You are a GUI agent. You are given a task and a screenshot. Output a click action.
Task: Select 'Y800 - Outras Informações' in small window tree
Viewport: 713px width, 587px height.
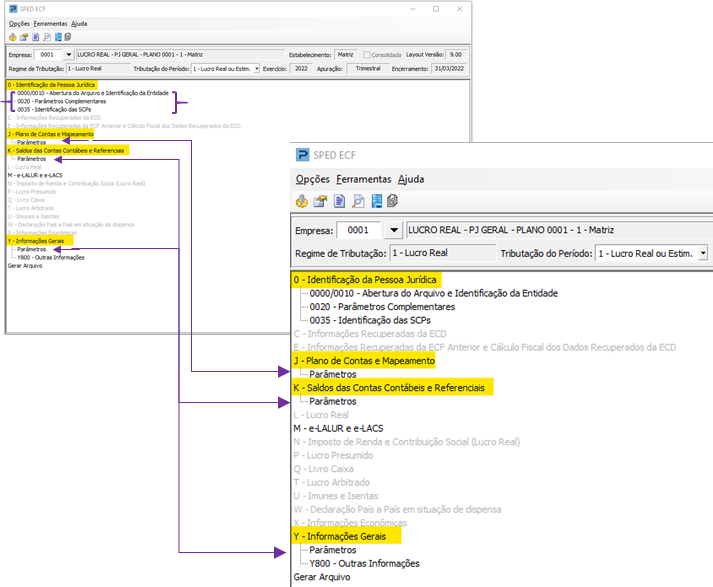coord(51,257)
